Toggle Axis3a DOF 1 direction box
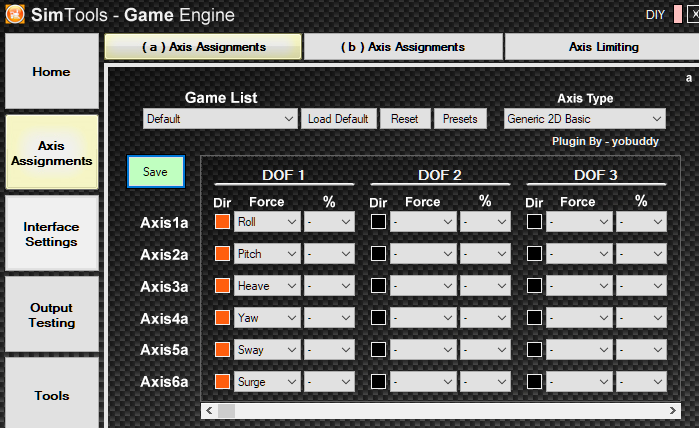Image resolution: width=699 pixels, height=428 pixels. click(x=222, y=286)
